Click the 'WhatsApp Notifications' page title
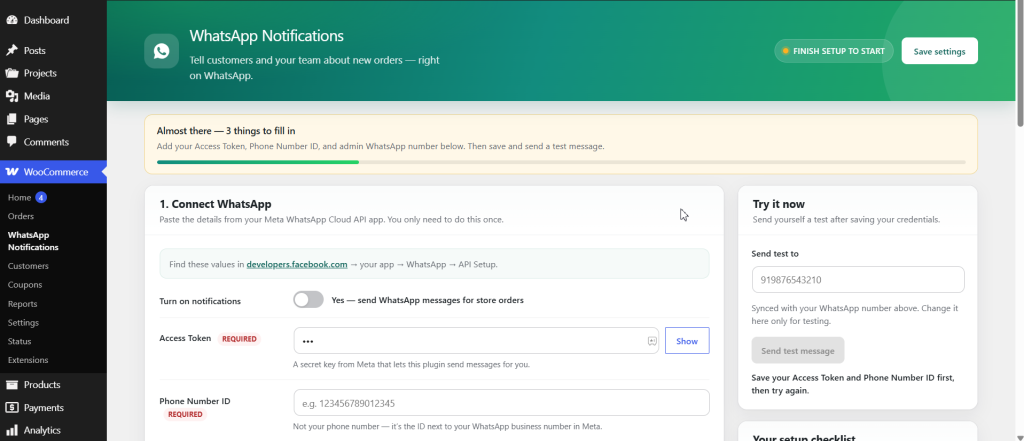 [x=266, y=35]
